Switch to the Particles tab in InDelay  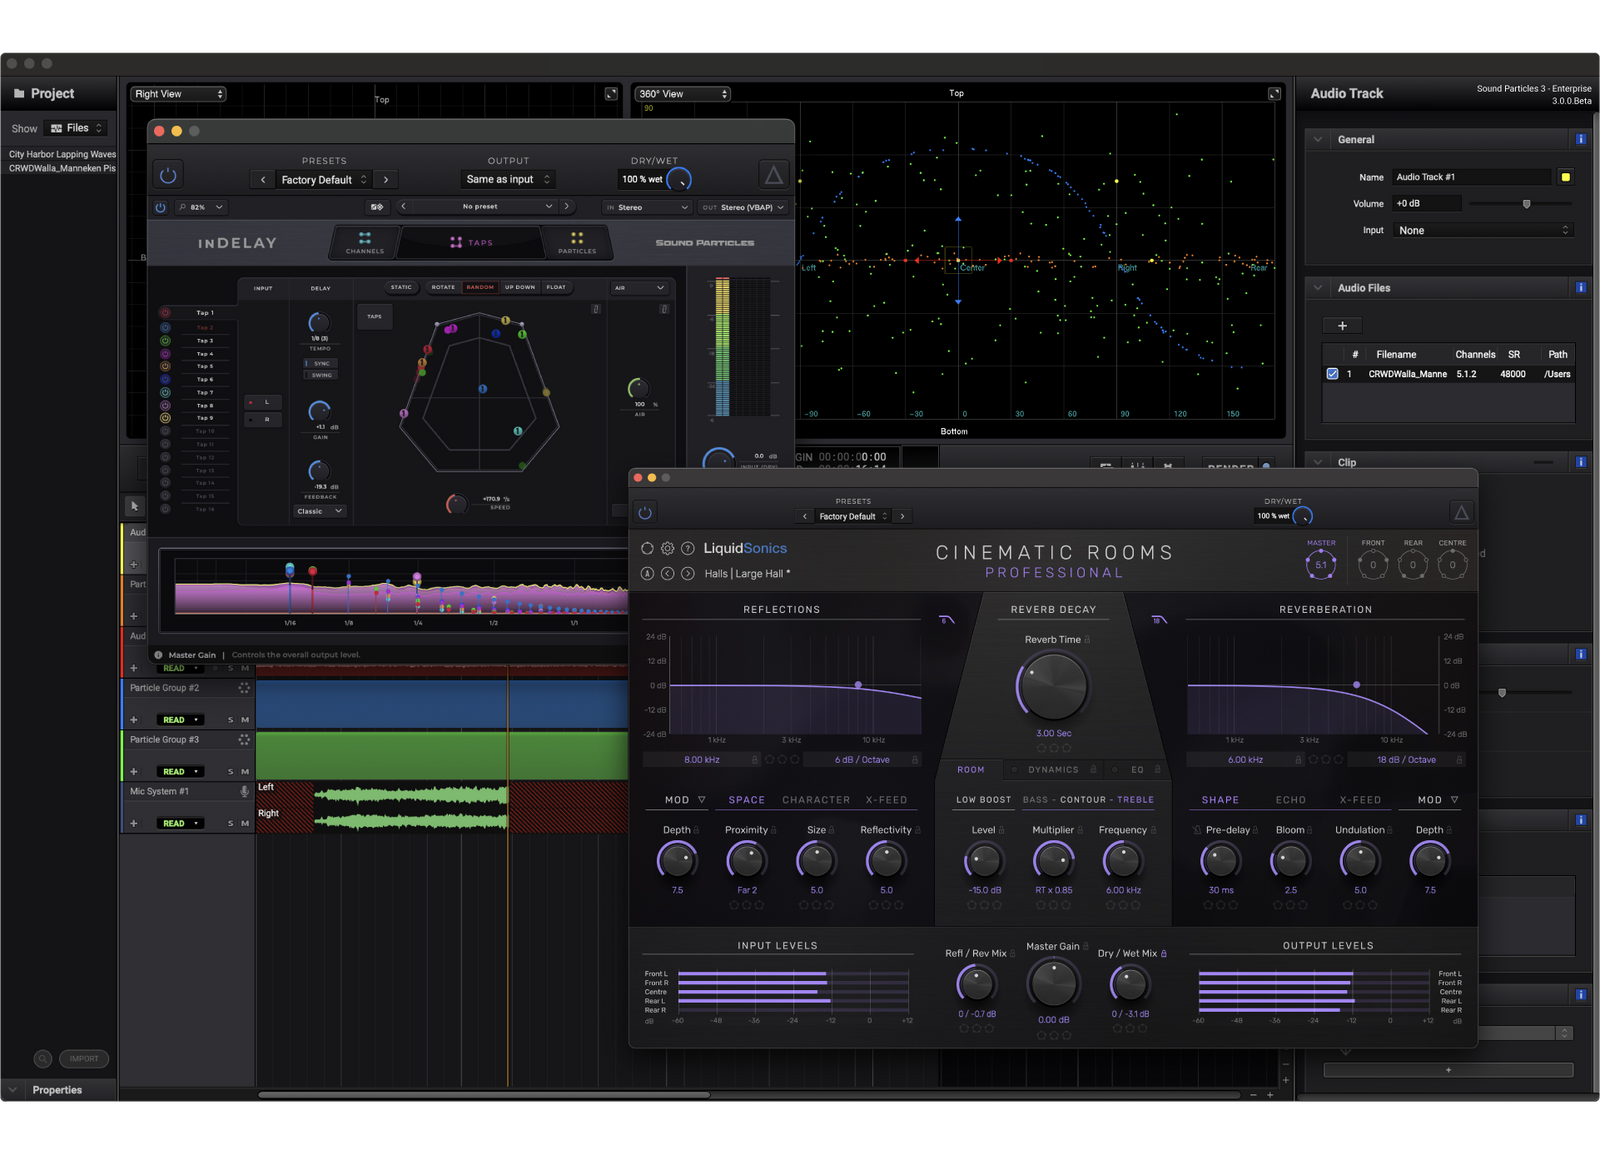pos(577,242)
